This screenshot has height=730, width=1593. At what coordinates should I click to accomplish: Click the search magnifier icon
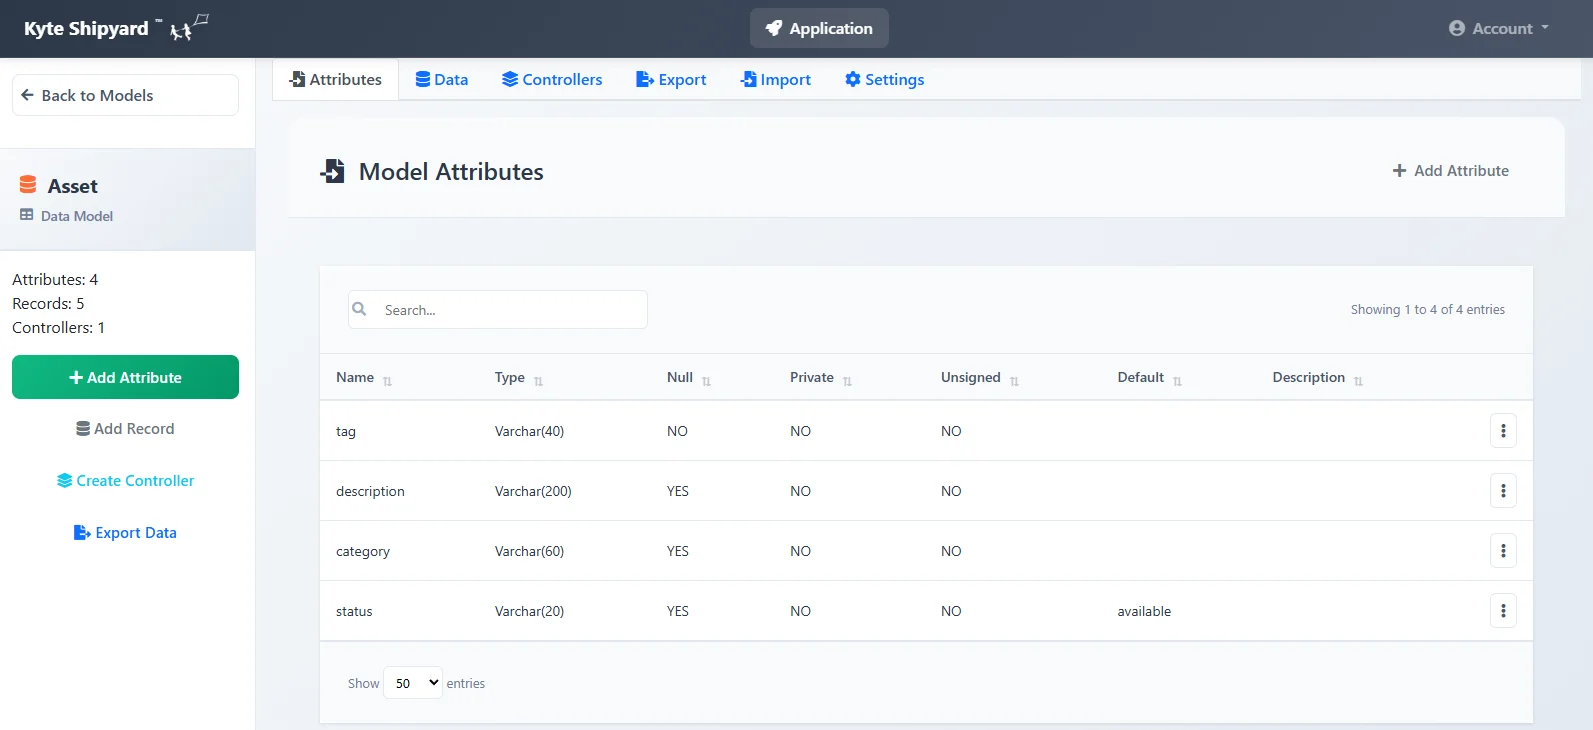pos(360,309)
